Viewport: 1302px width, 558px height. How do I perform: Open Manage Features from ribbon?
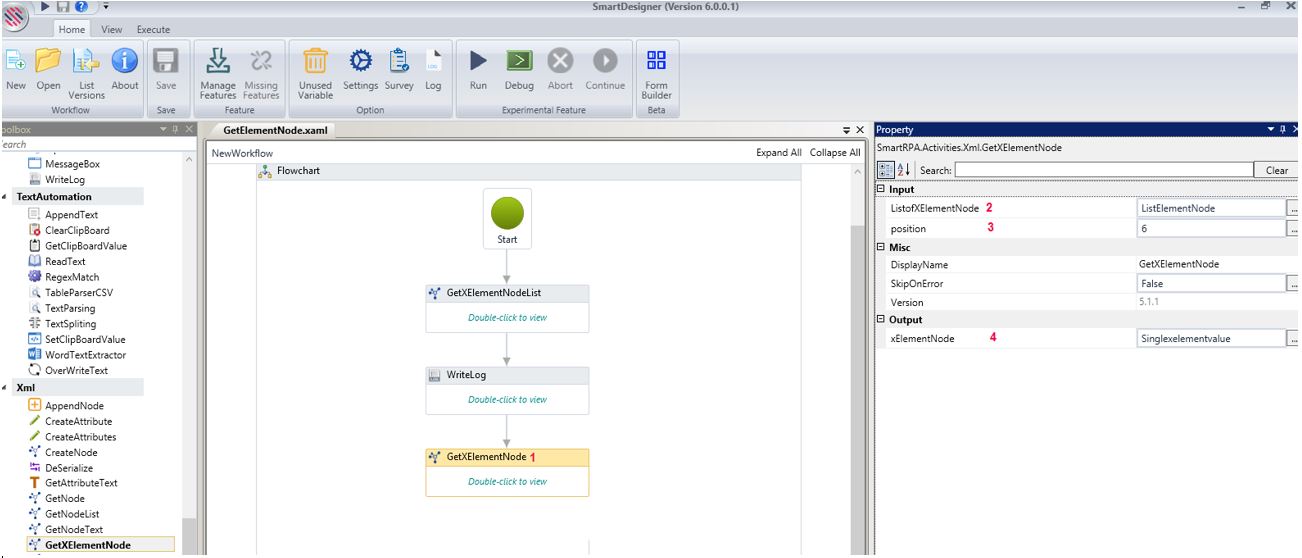tap(218, 62)
